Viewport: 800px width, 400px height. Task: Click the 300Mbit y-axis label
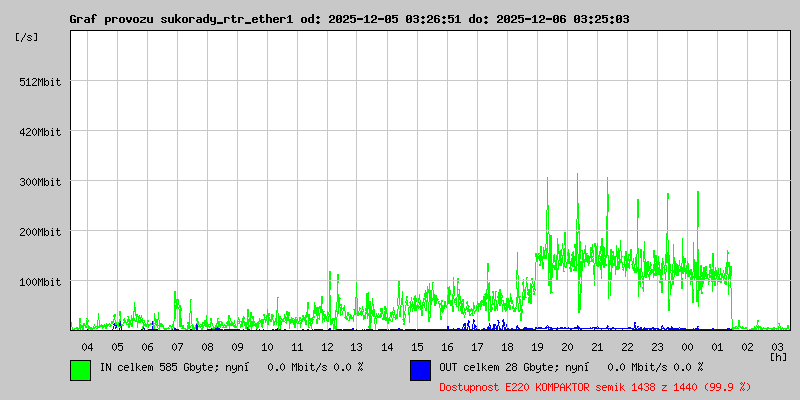tap(40, 182)
